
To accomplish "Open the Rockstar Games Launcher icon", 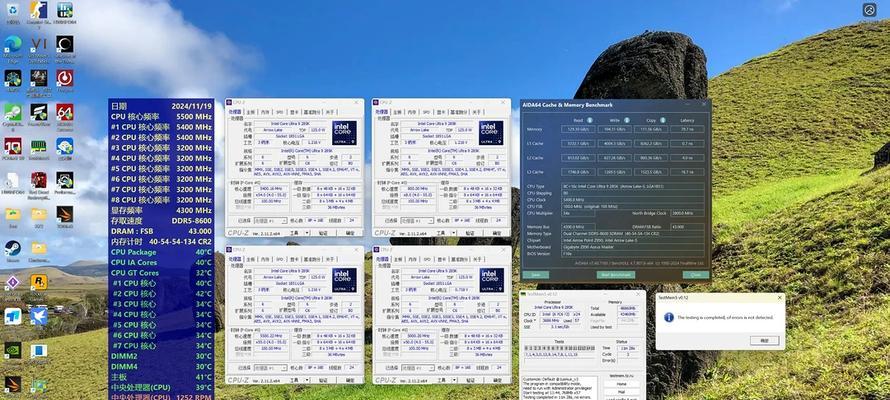I will point(39,282).
